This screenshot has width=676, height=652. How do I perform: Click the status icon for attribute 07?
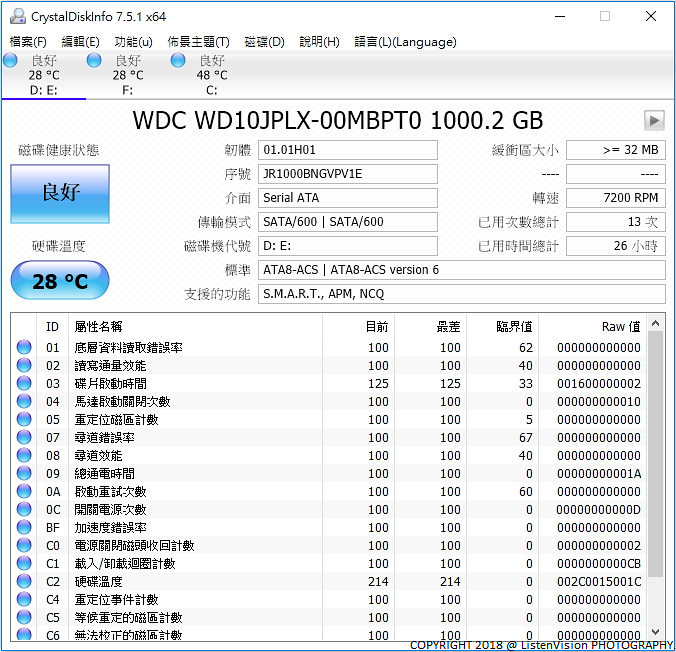click(x=24, y=437)
